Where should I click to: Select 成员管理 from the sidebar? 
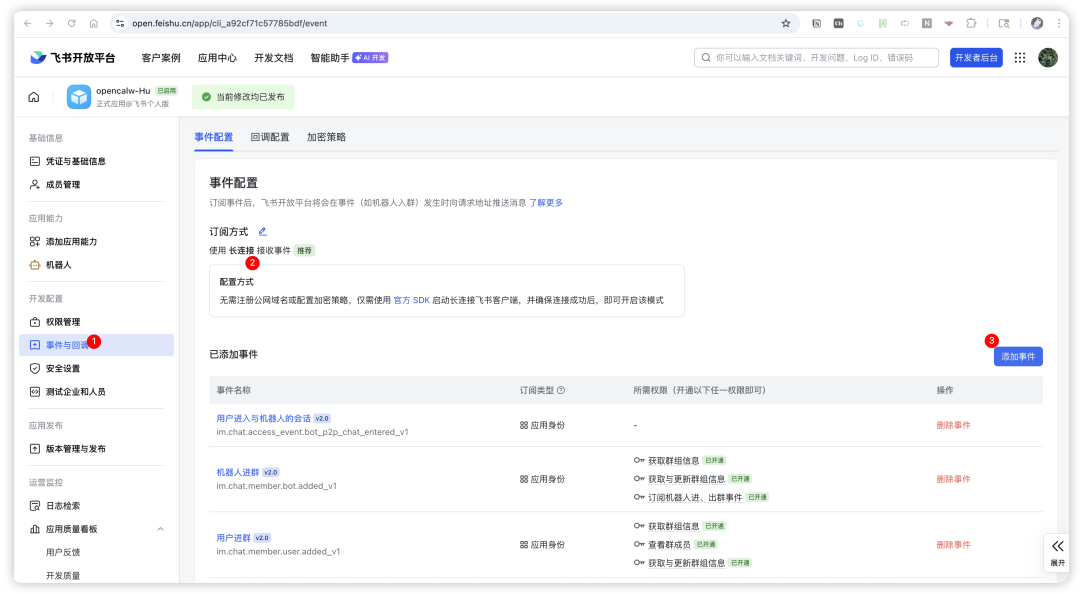point(64,184)
